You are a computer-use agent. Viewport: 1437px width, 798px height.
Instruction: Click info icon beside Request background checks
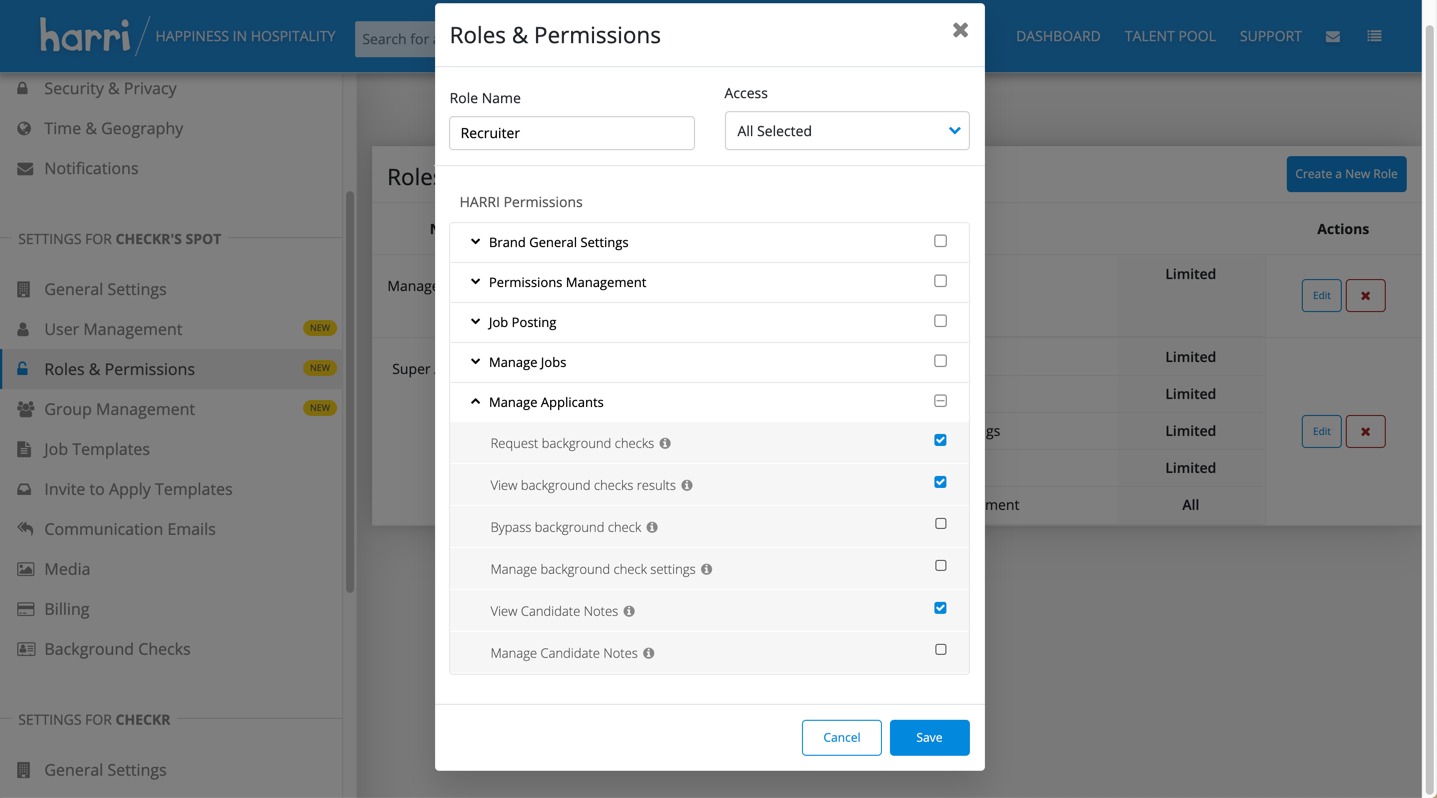click(x=665, y=443)
